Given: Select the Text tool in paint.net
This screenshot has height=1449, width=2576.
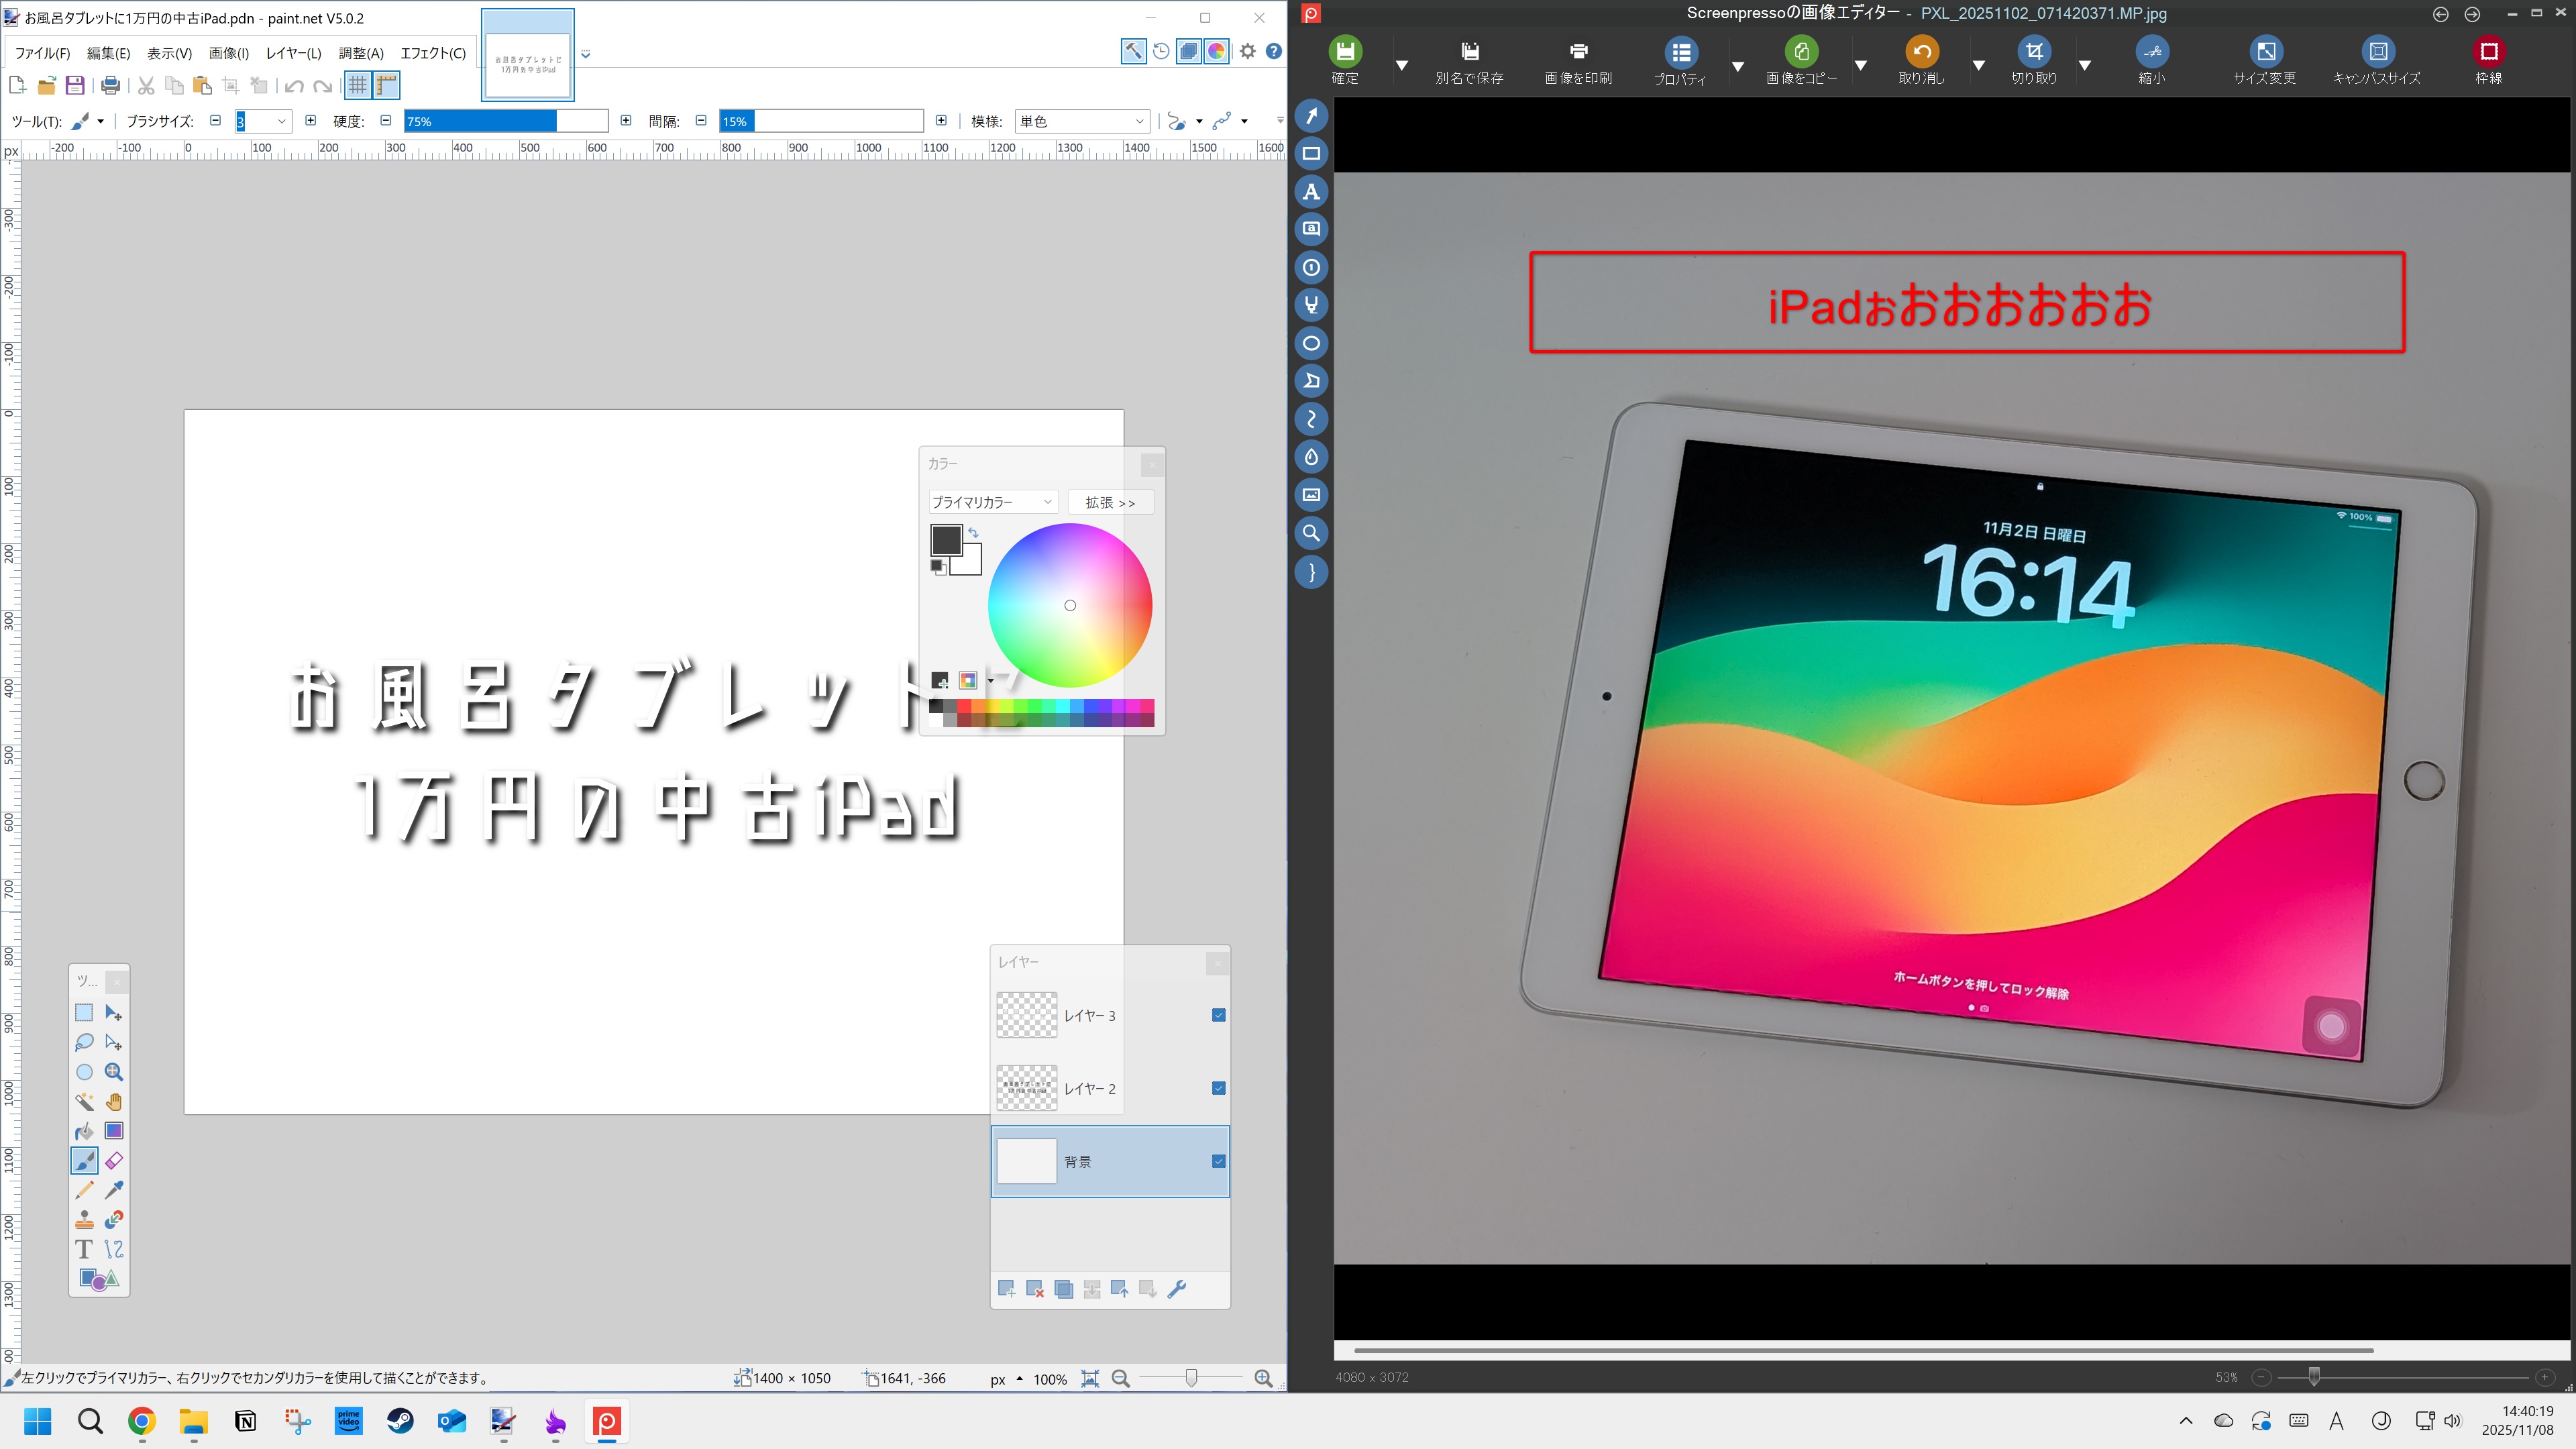Looking at the screenshot, I should pos(84,1249).
